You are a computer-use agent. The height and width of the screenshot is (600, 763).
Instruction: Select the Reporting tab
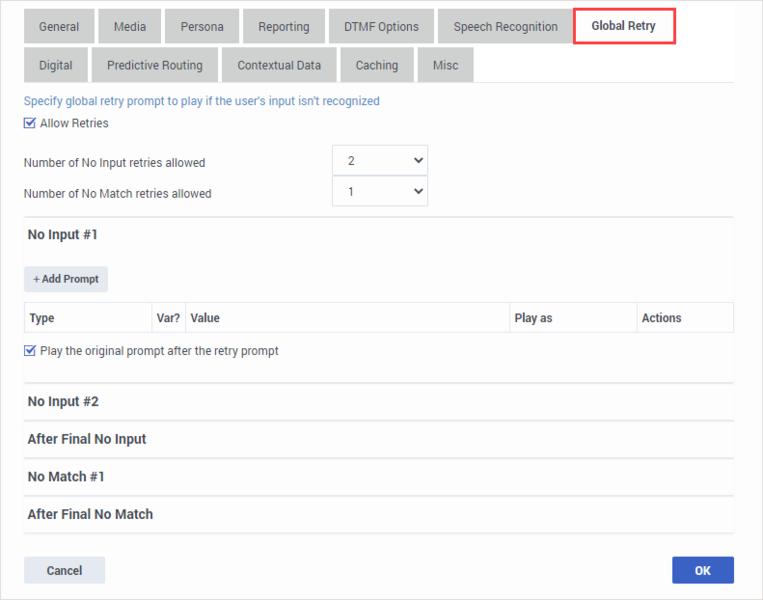pyautogui.click(x=284, y=26)
